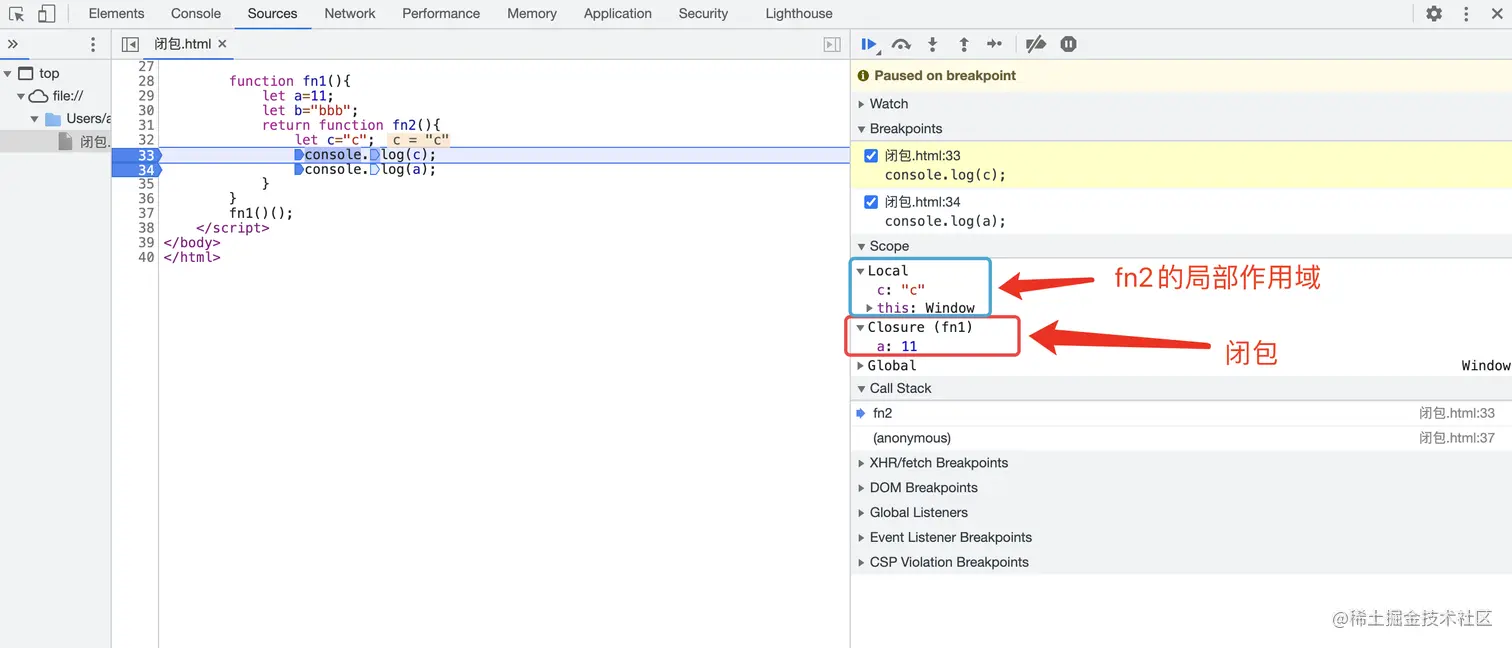Close the 闭包.html file tab
1512x648 pixels.
pyautogui.click(x=222, y=44)
